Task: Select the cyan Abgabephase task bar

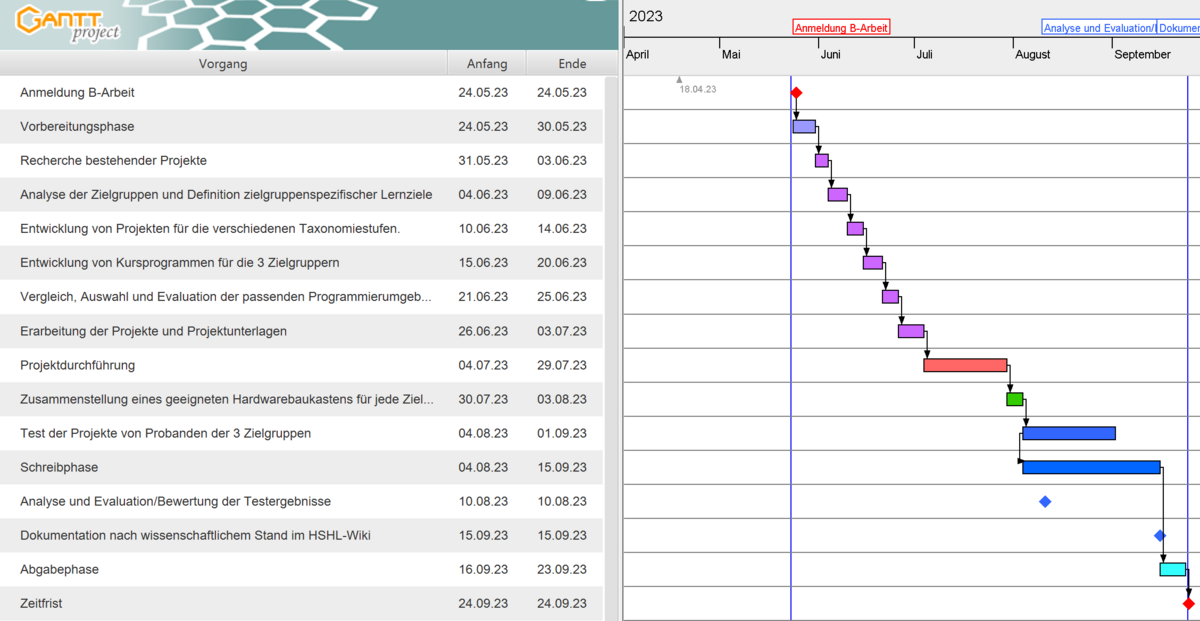Action: click(1172, 569)
